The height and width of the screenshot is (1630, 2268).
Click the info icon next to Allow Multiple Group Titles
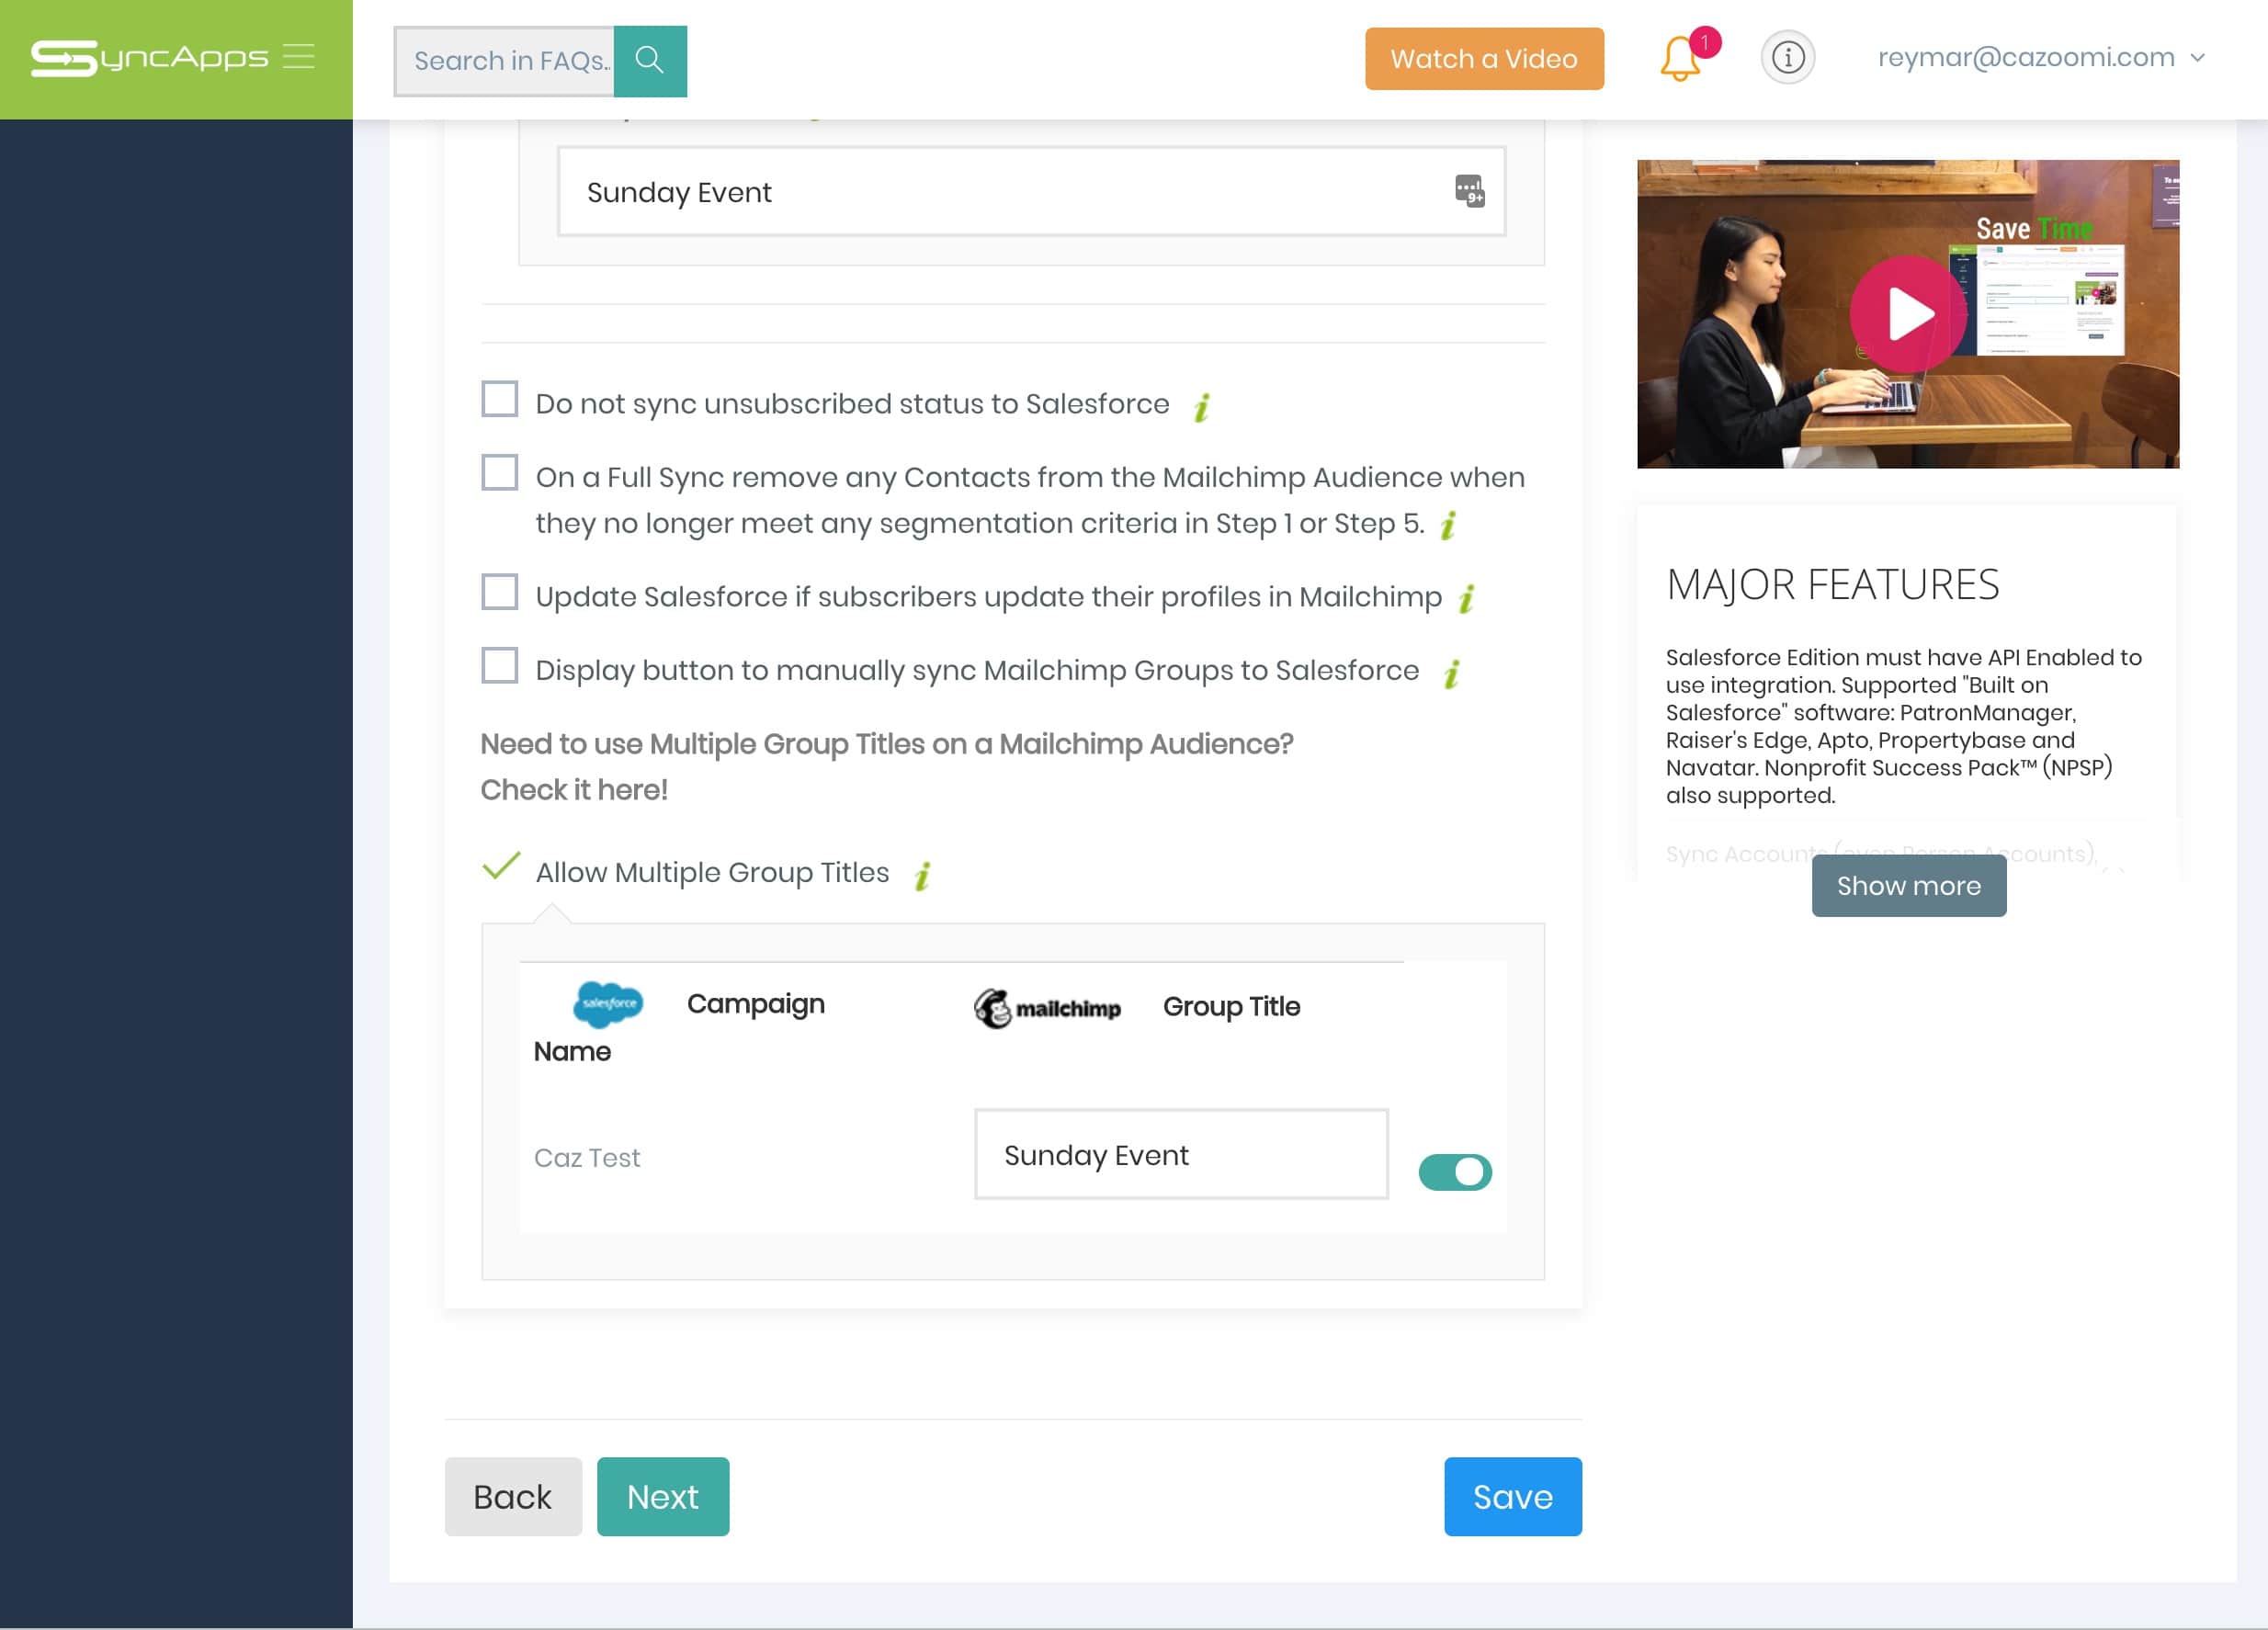[x=923, y=873]
